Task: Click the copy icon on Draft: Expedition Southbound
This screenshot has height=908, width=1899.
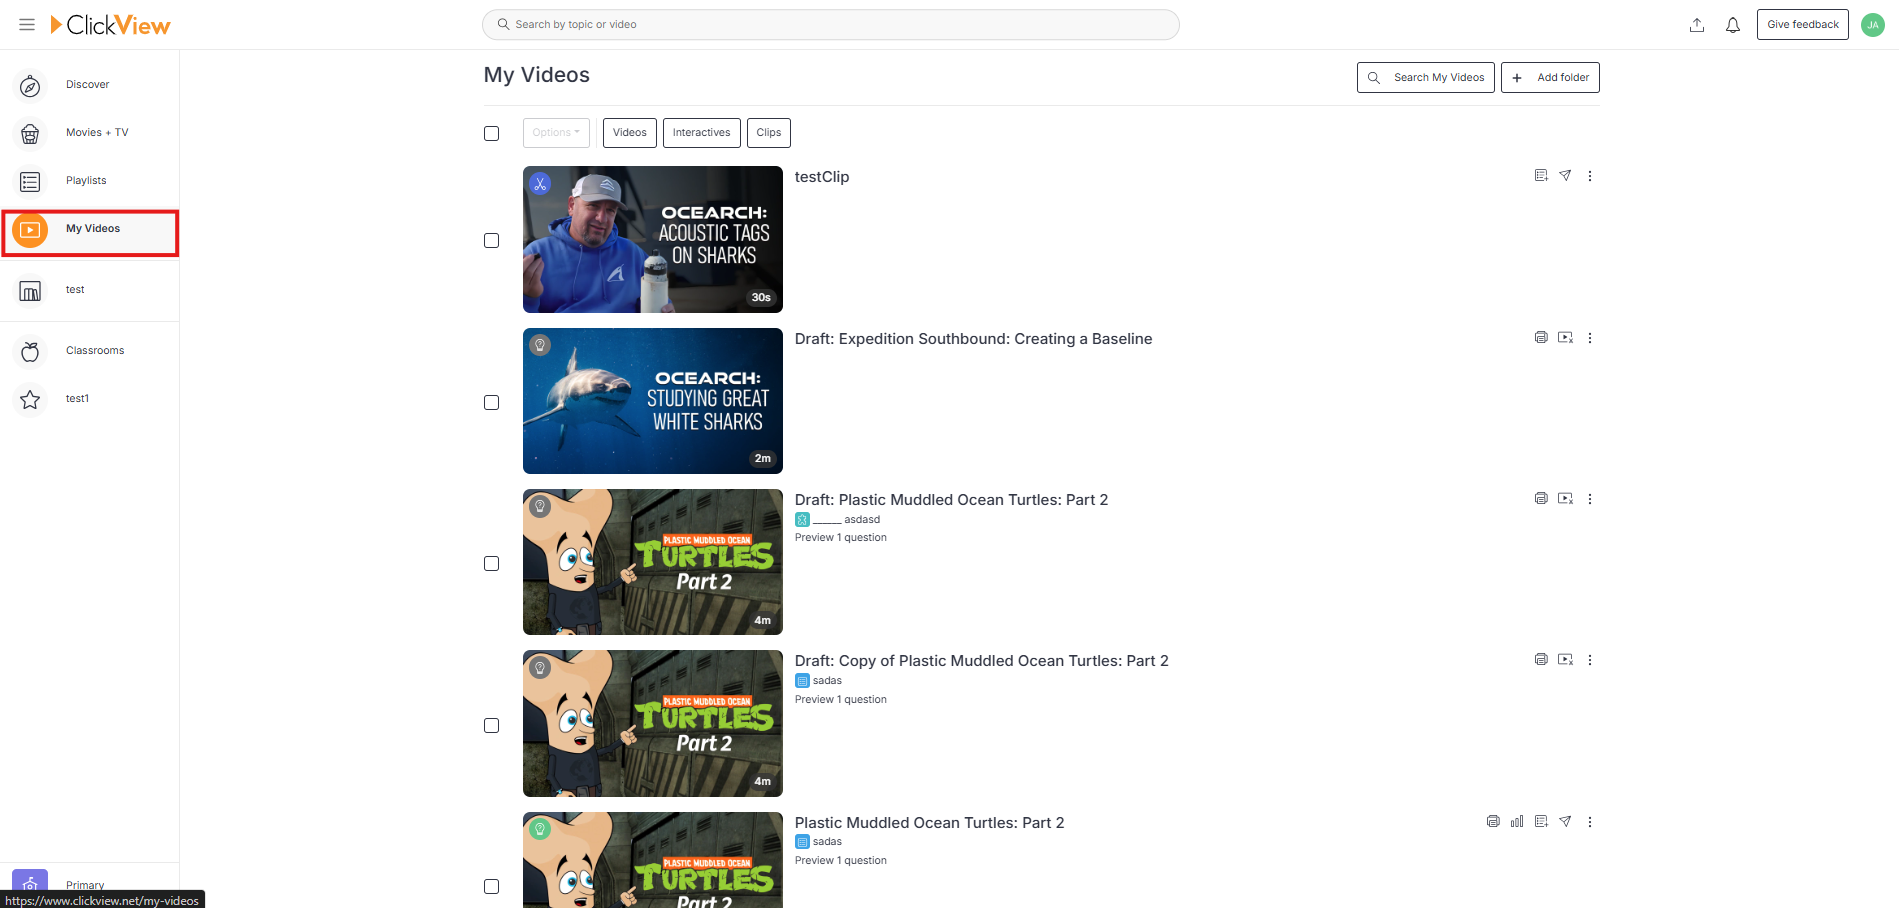Action: (x=1541, y=337)
